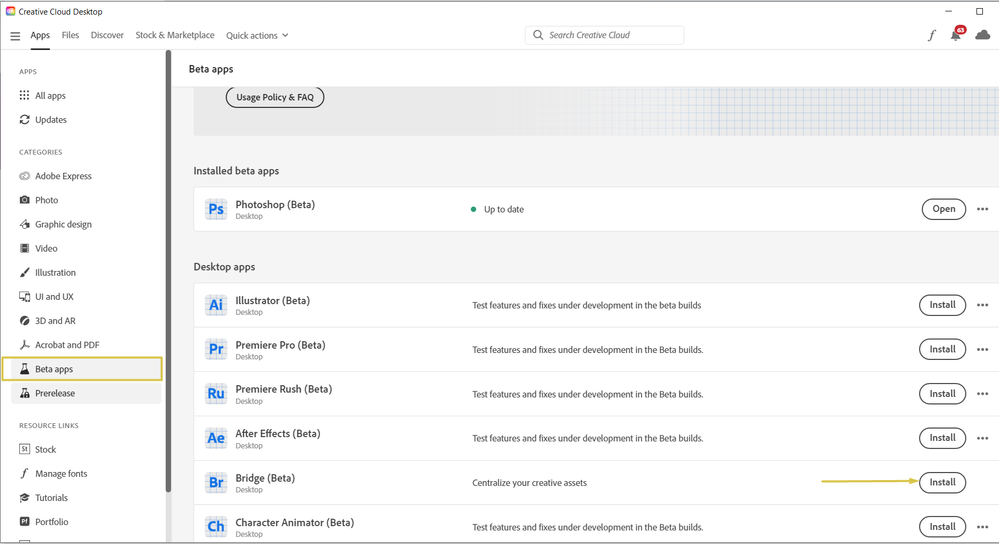Image resolution: width=999 pixels, height=544 pixels.
Task: Click the Tutorials graduation cap icon
Action: click(x=24, y=497)
